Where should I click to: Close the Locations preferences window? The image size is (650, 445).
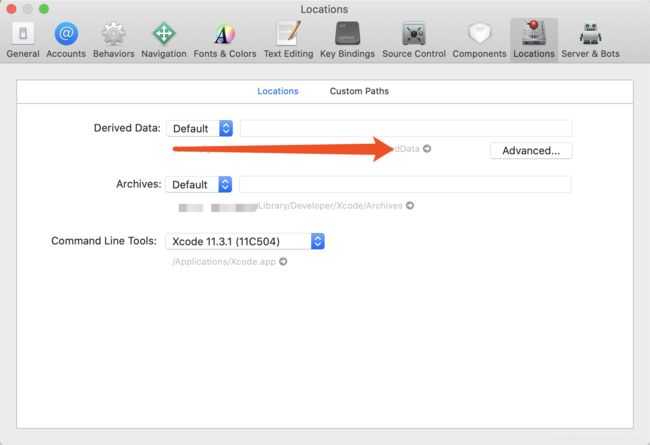point(12,9)
